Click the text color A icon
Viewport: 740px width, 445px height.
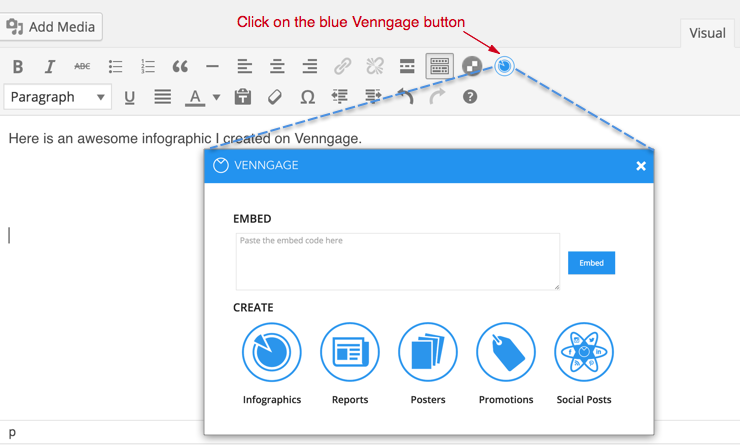(195, 98)
